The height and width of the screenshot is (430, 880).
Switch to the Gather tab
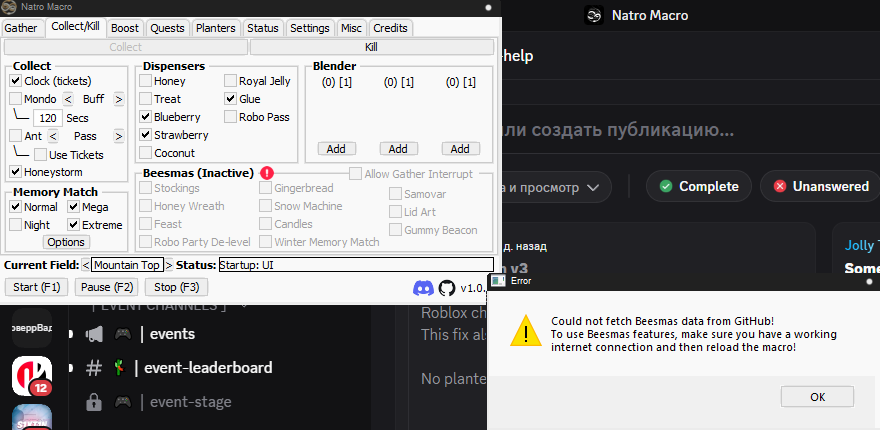tap(21, 28)
